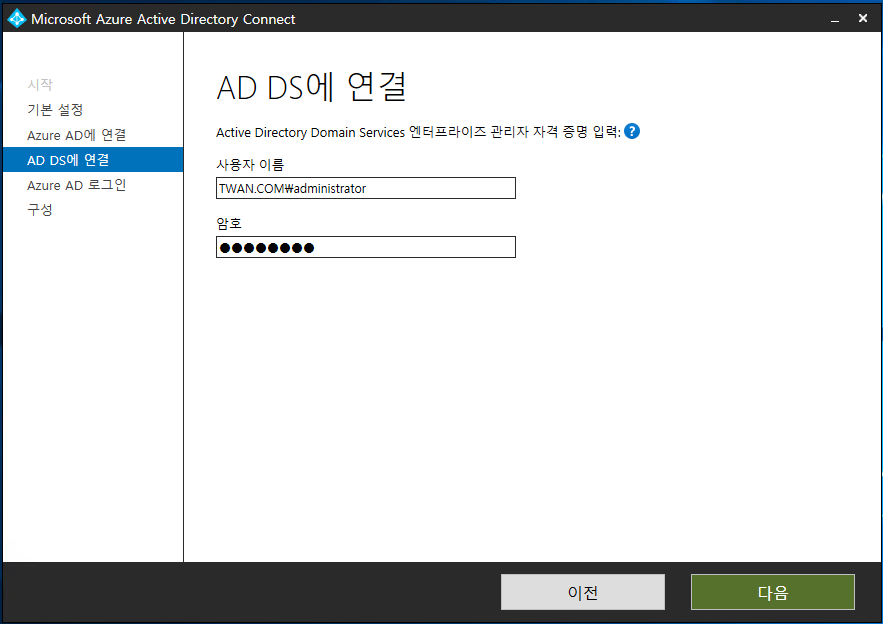The image size is (883, 624).
Task: Minimize the Azure AD Connect window
Action: pyautogui.click(x=835, y=19)
